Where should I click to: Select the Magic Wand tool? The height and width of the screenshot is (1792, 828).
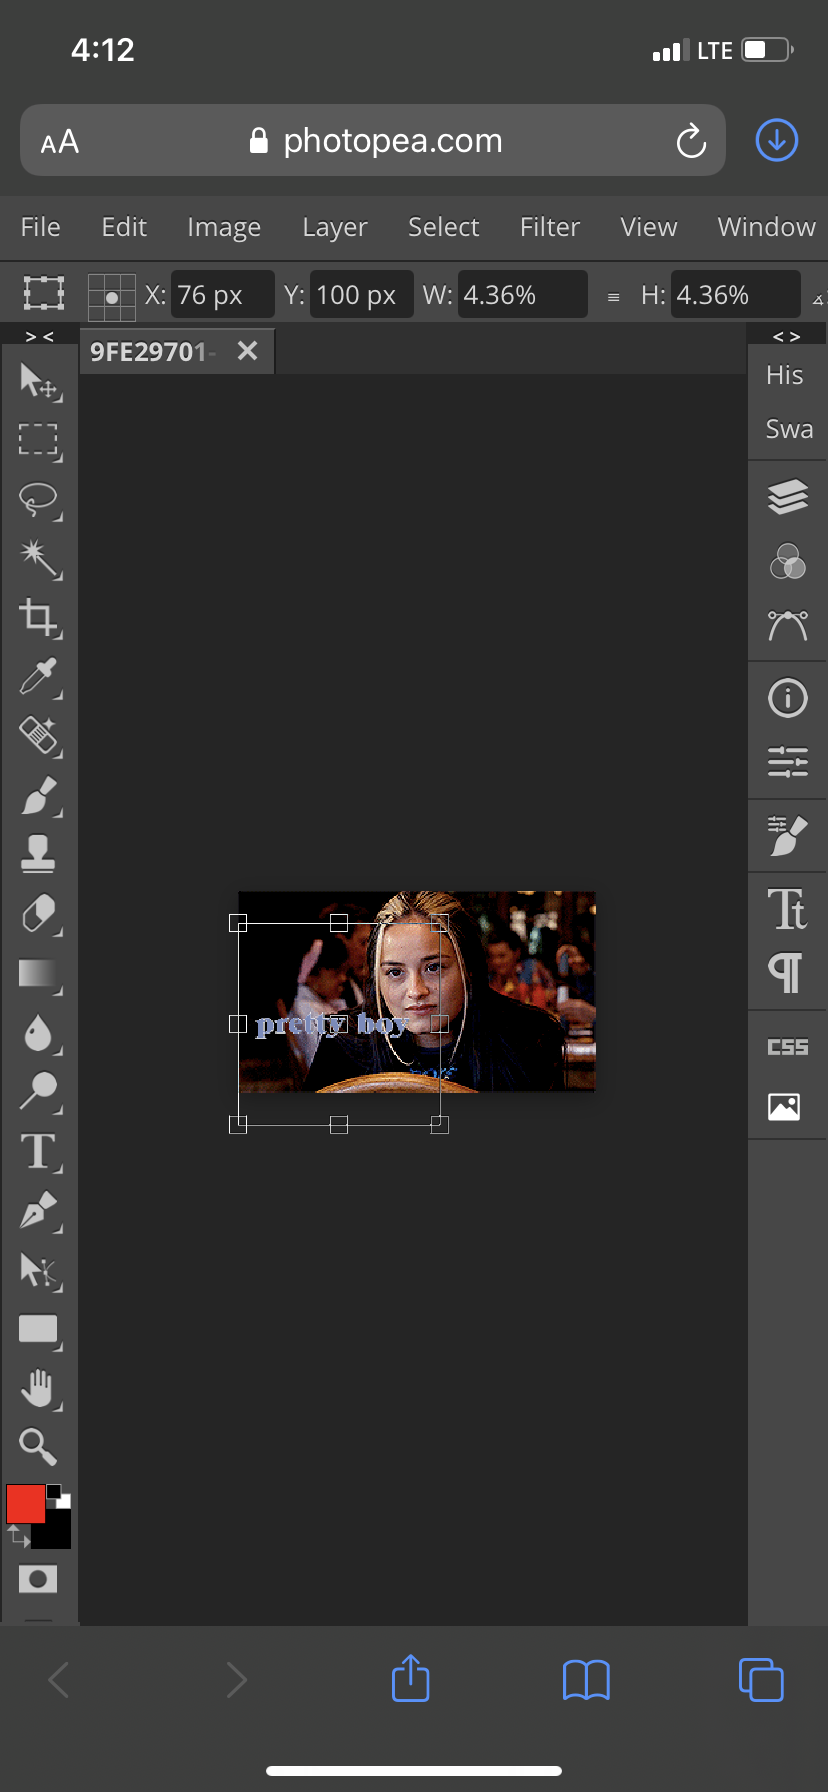pos(39,558)
